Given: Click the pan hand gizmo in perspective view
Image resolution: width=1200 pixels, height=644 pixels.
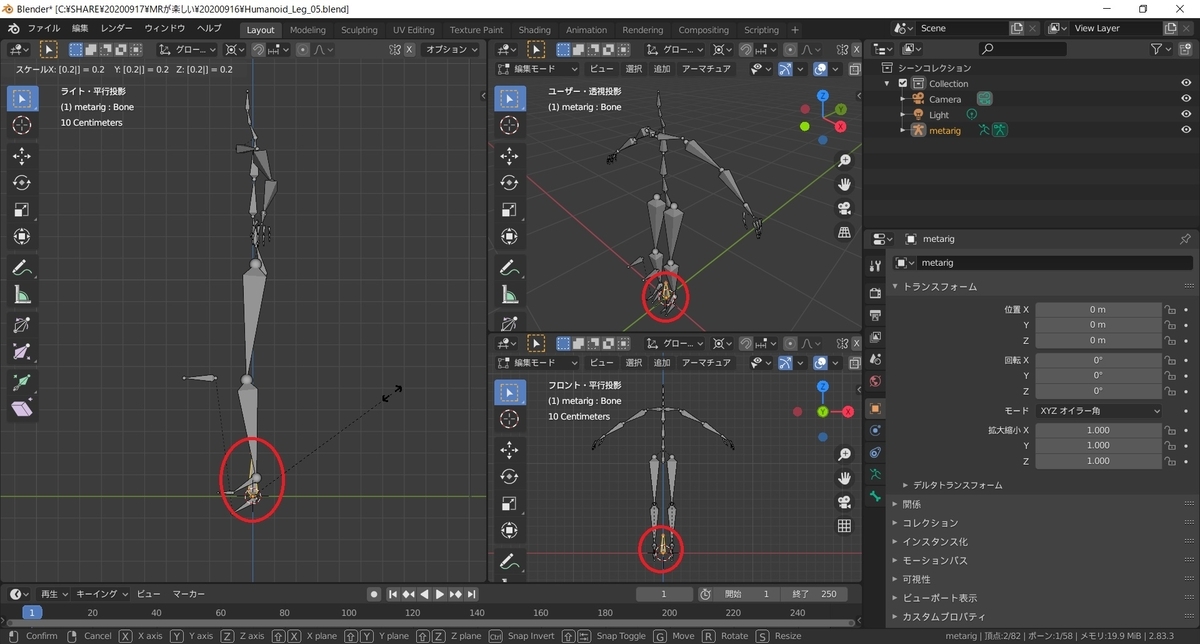Looking at the screenshot, I should tap(844, 184).
